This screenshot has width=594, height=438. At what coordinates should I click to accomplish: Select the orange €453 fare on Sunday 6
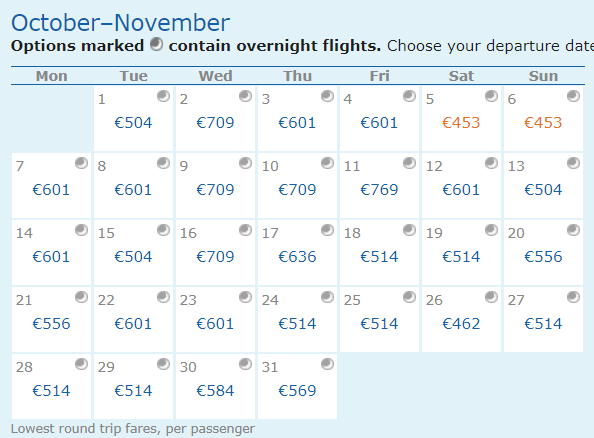point(543,123)
